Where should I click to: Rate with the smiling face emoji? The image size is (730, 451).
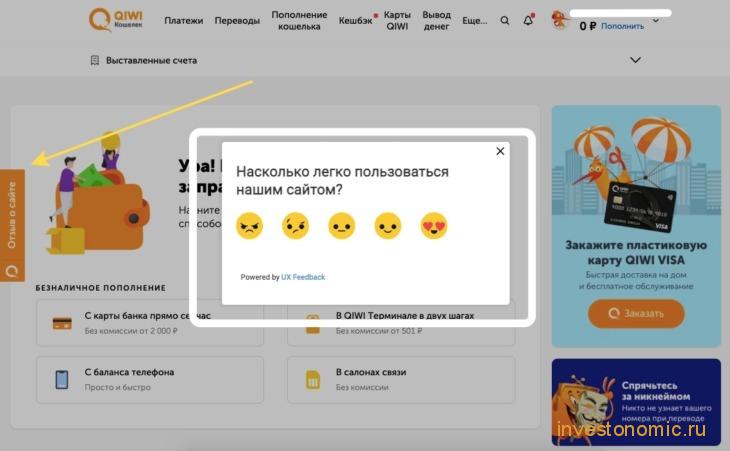[388, 226]
